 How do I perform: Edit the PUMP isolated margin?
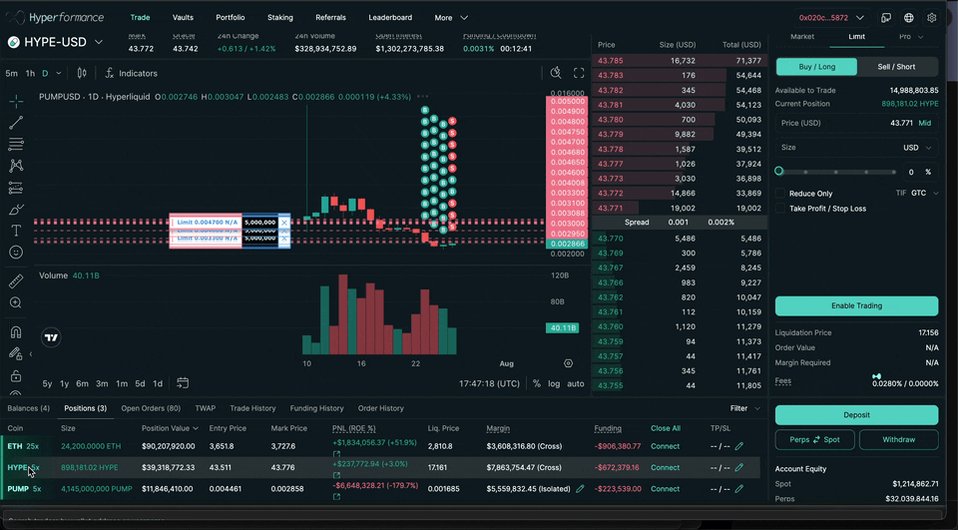tap(580, 488)
